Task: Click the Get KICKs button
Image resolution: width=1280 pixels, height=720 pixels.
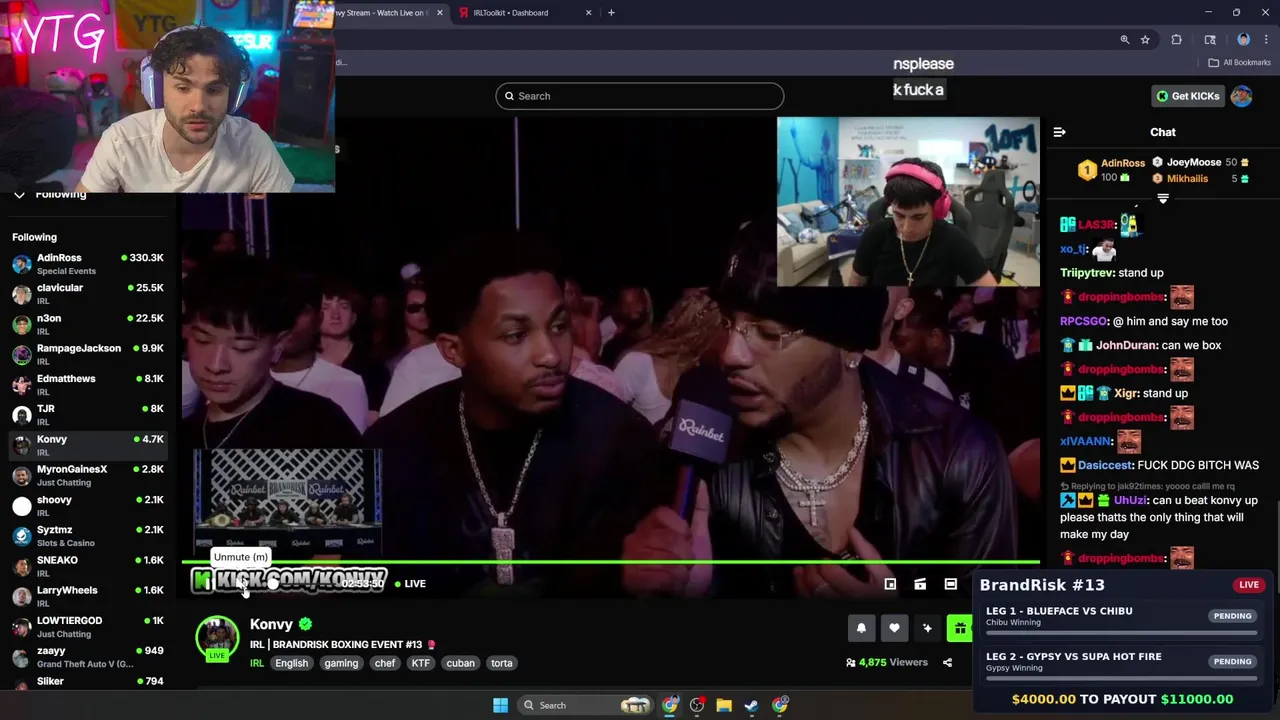Action: 1188,96
